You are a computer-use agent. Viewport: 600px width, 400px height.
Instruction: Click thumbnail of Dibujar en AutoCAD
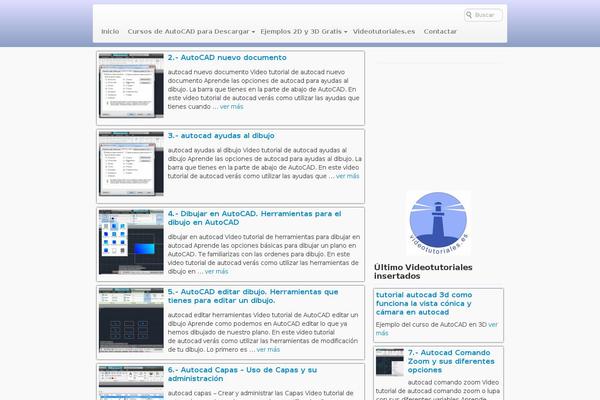[131, 242]
